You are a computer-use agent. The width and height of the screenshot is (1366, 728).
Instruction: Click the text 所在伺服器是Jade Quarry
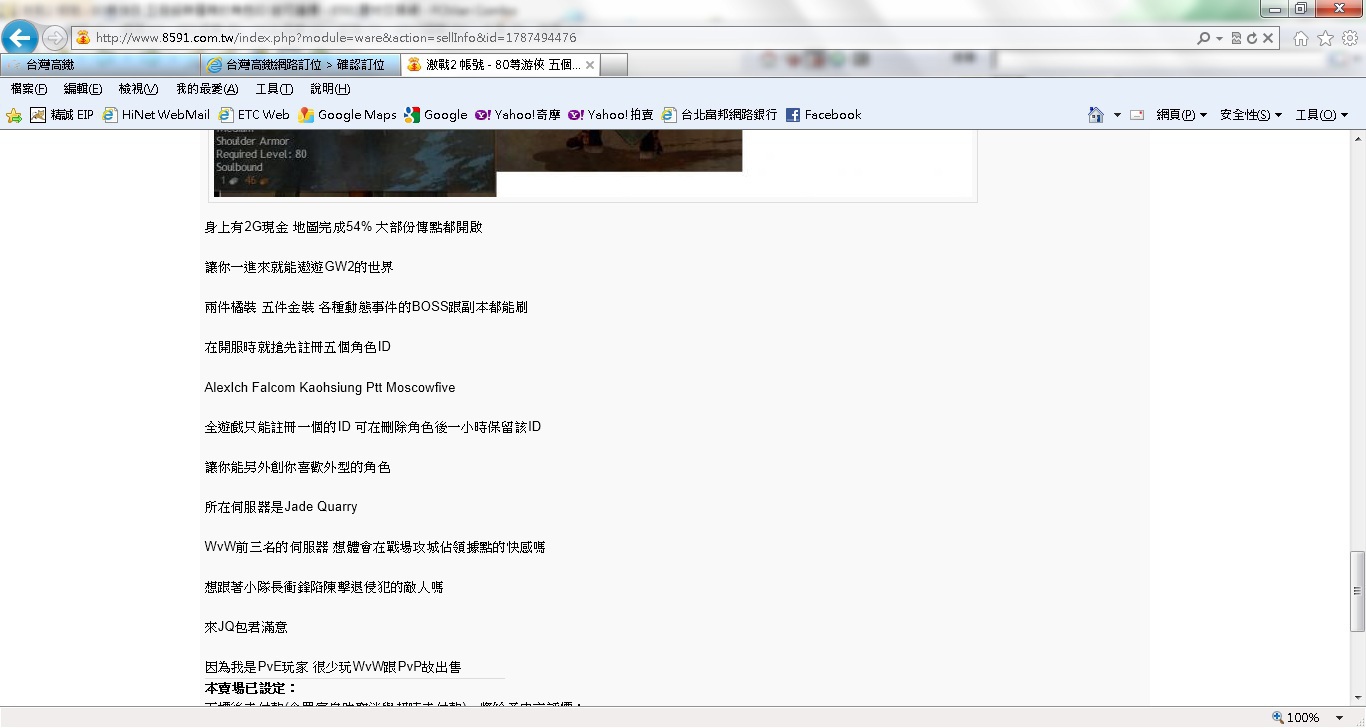tap(281, 507)
